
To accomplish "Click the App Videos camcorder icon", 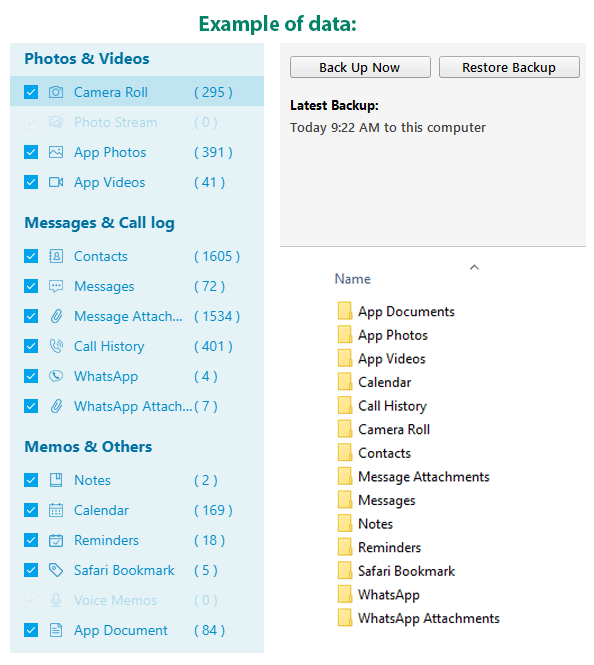I will pos(56,182).
